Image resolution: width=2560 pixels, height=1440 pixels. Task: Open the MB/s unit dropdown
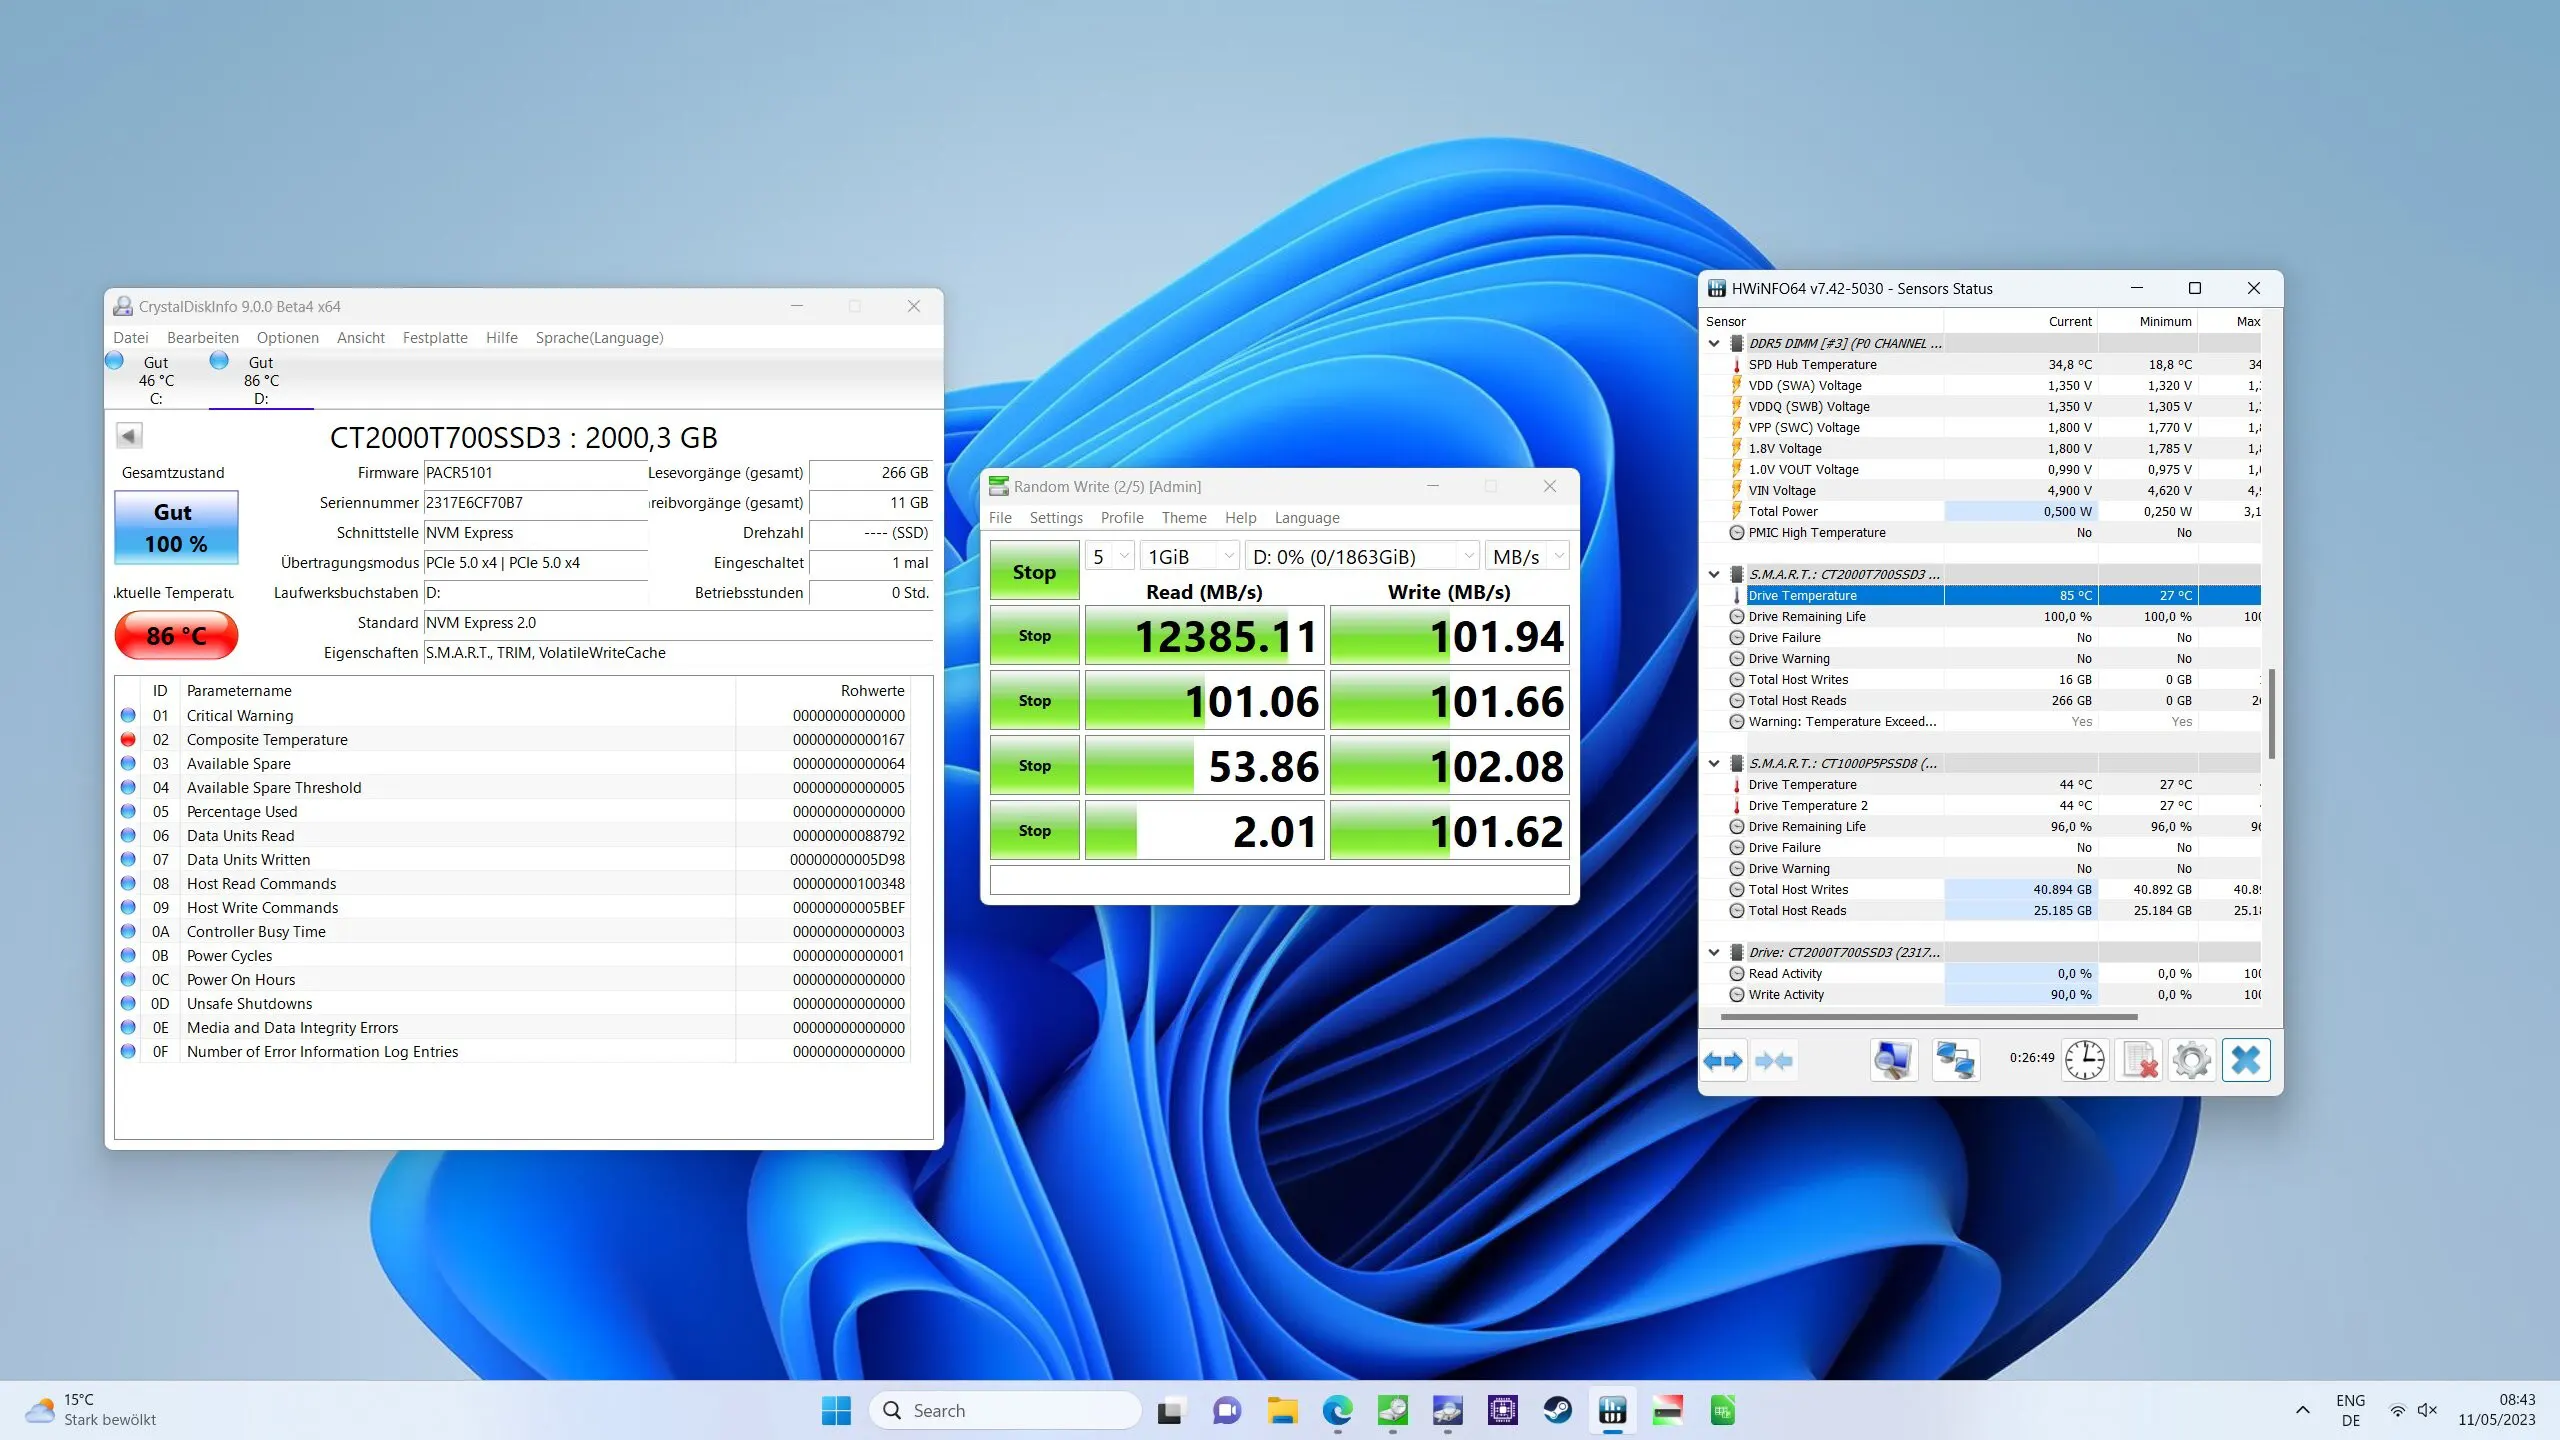coord(1527,556)
